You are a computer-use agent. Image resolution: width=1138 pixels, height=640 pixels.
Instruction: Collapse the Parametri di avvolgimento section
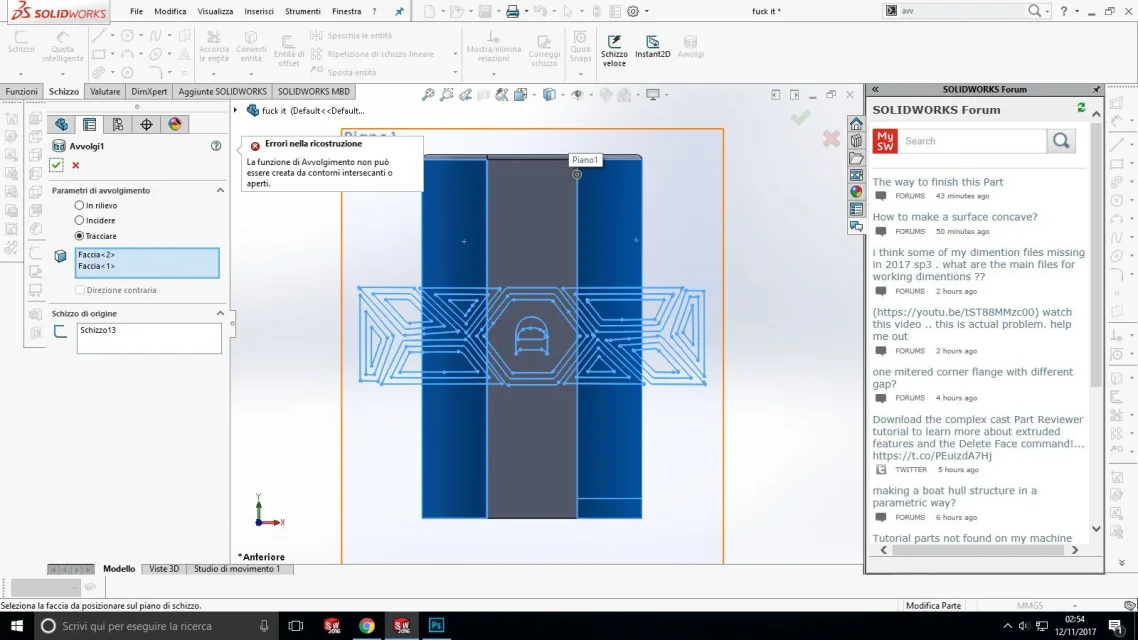pos(220,190)
